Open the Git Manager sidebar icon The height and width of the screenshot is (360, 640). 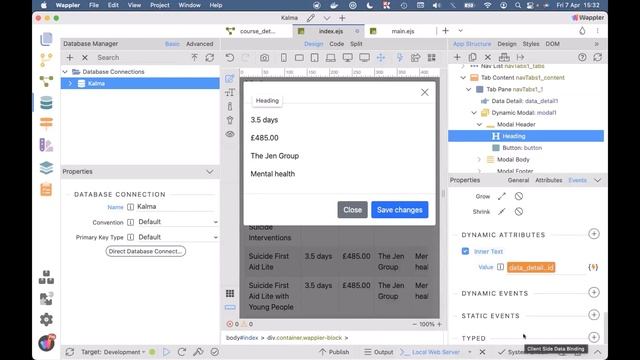(46, 60)
